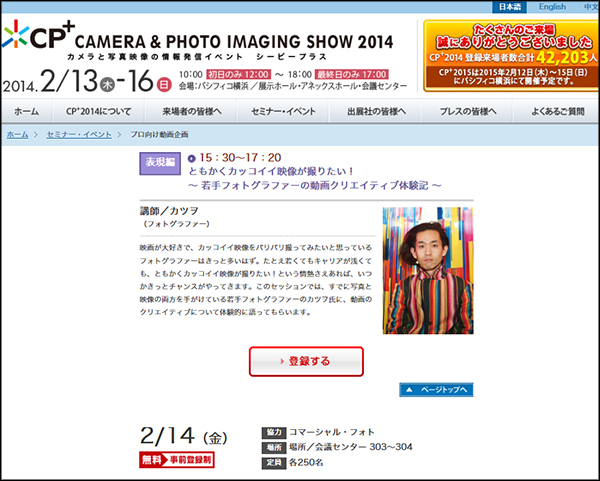
Task: Click the purple 表現編 badge
Action: 159,164
